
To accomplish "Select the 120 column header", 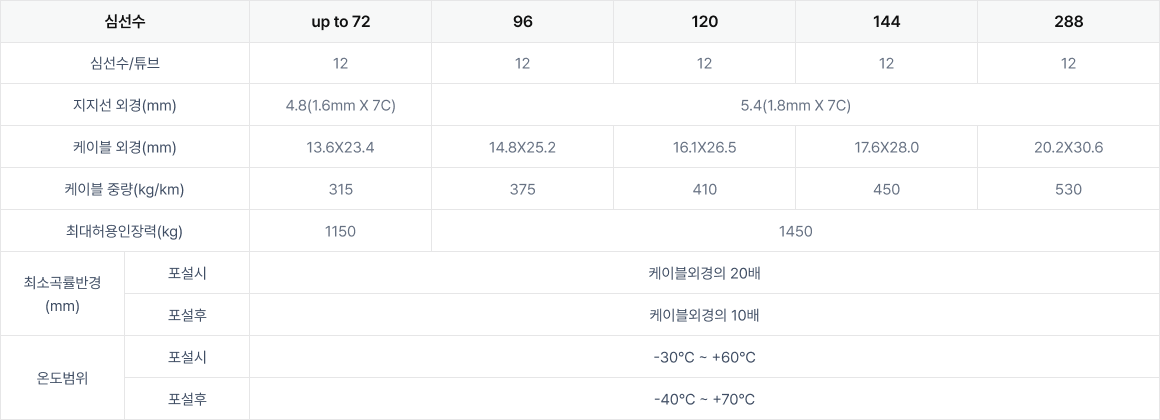I will coord(704,21).
